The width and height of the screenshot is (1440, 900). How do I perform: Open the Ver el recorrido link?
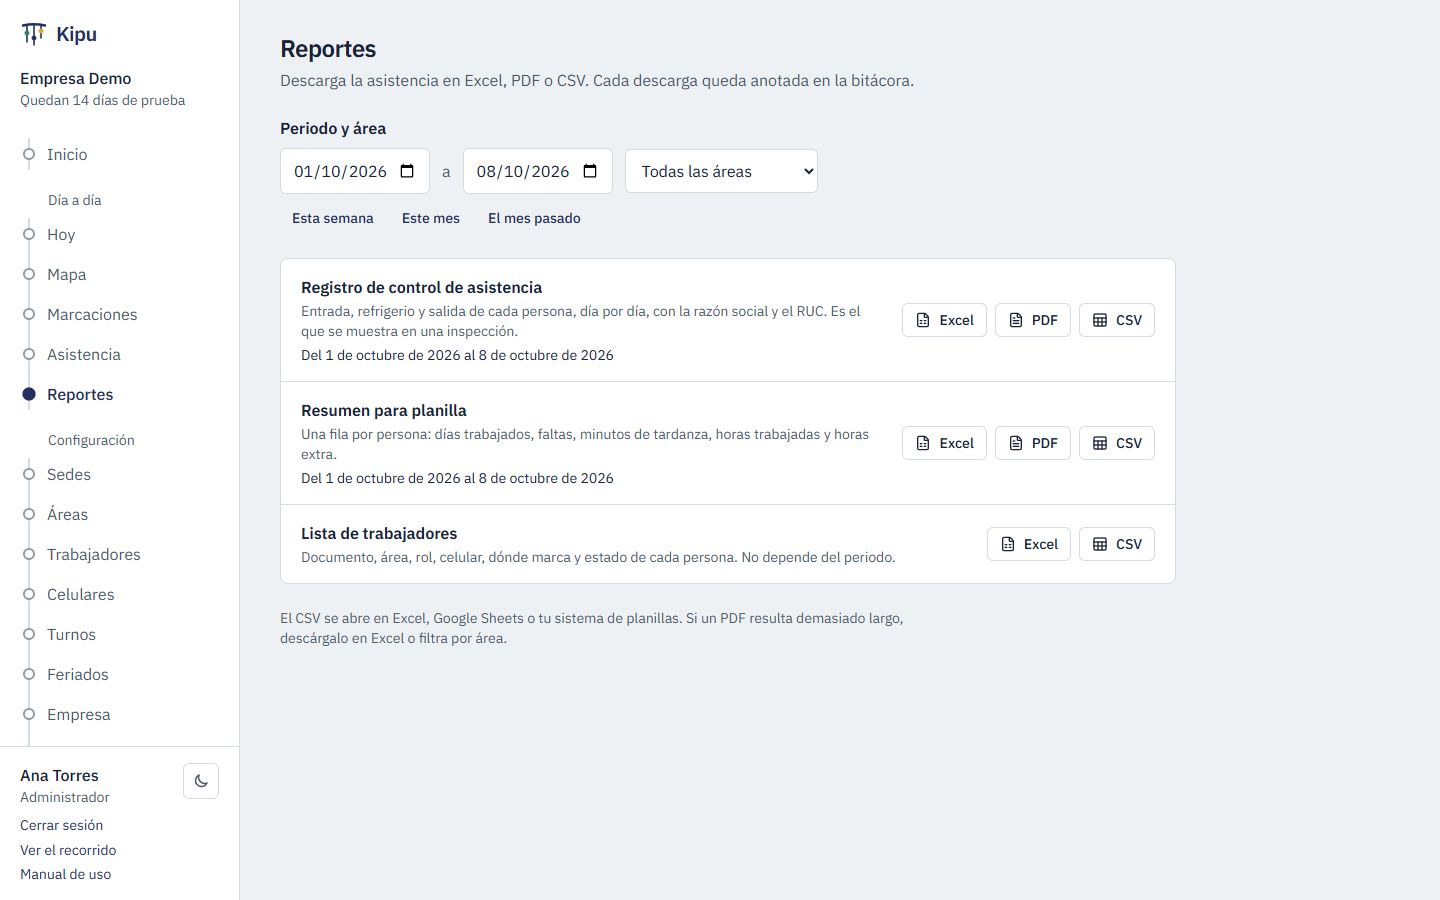(x=68, y=850)
